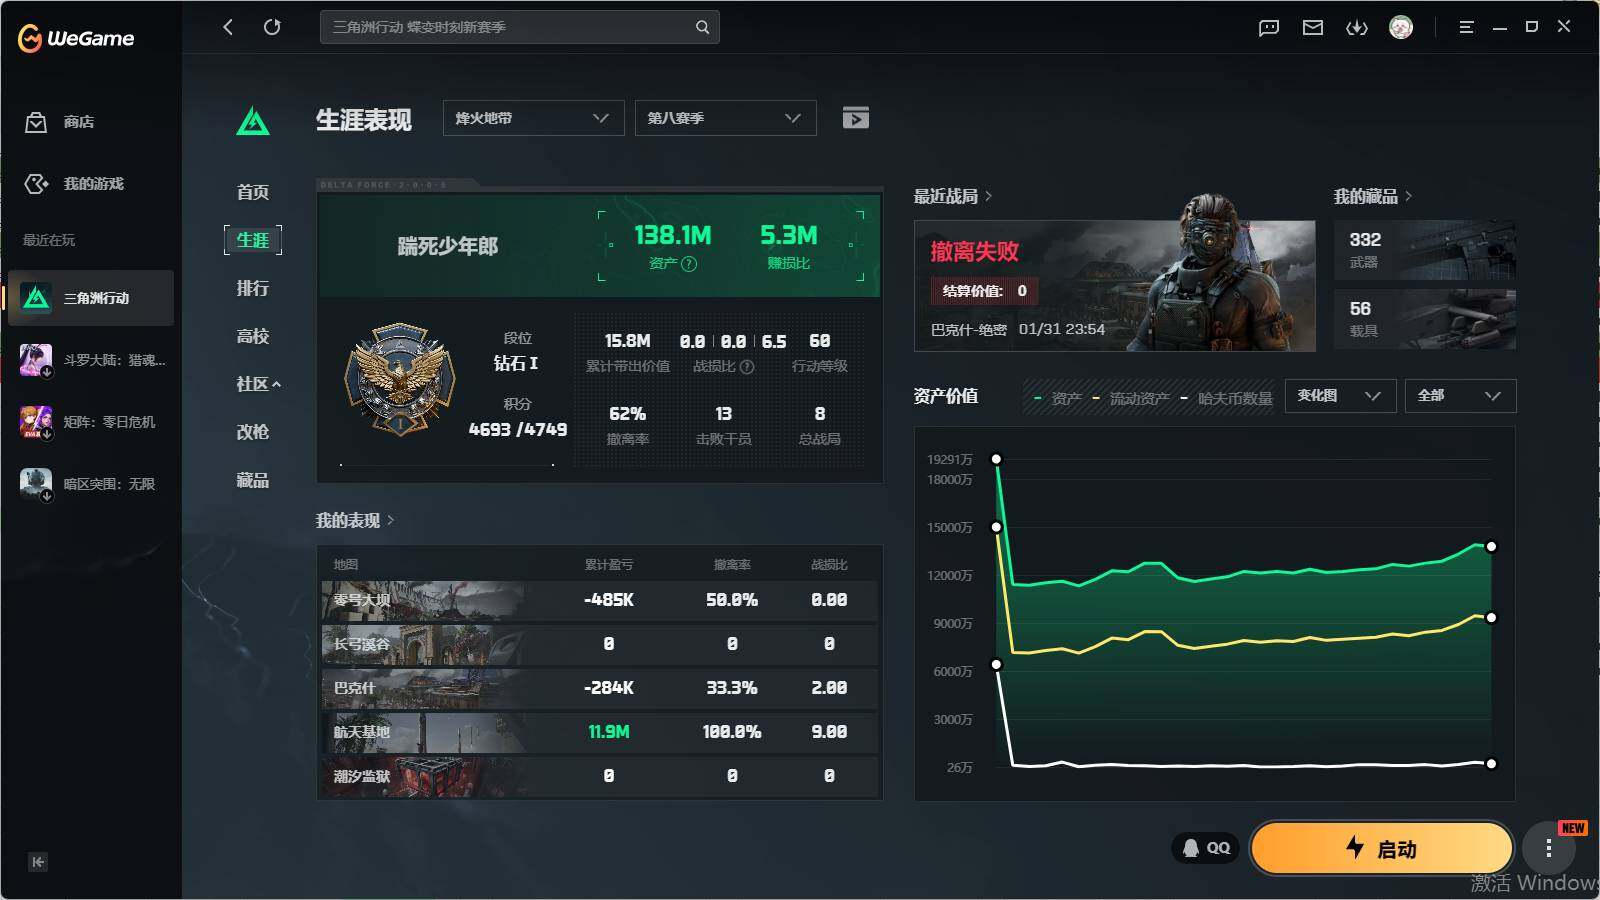Select the 巴克什 map row

600,688
